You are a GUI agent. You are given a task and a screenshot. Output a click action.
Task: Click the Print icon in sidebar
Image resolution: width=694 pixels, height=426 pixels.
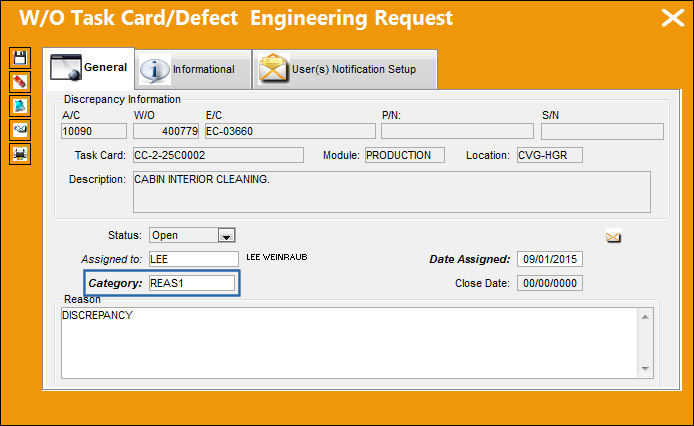tap(20, 154)
